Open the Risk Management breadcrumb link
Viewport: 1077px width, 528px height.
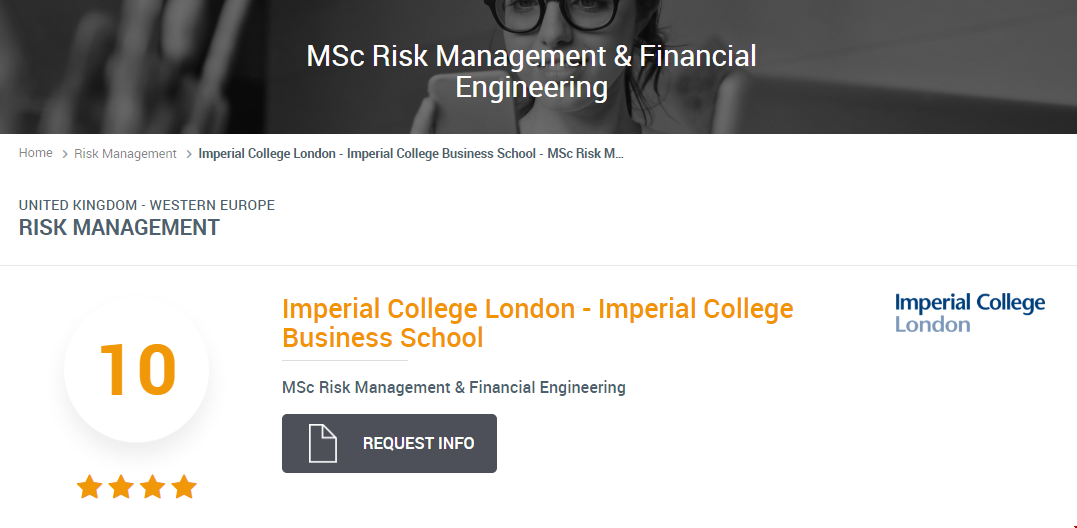(x=125, y=154)
